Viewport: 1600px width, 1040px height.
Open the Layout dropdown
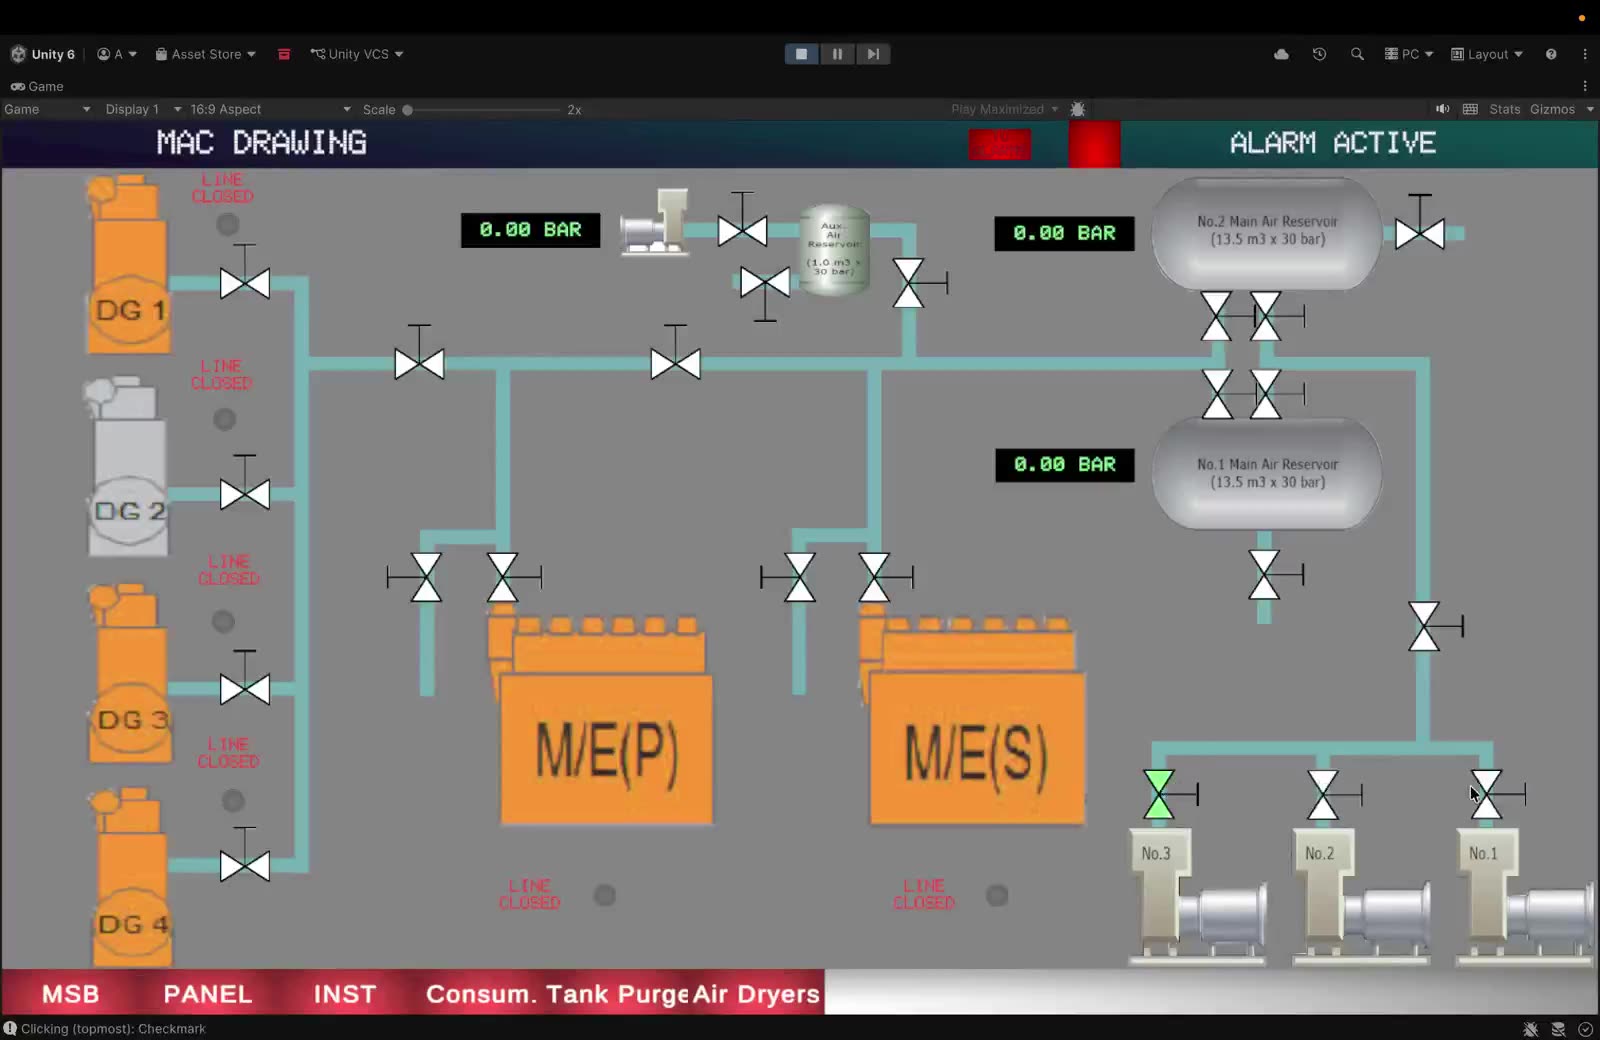coord(1487,54)
